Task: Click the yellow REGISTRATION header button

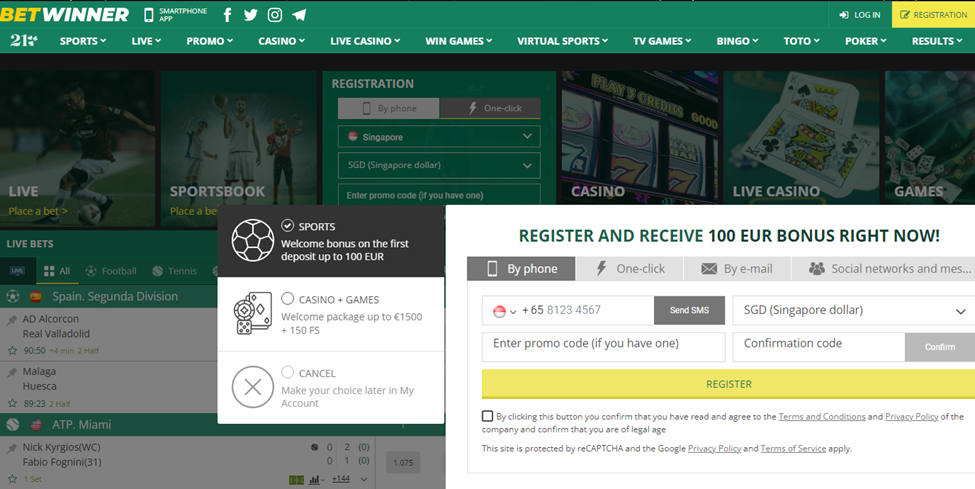Action: (x=933, y=15)
